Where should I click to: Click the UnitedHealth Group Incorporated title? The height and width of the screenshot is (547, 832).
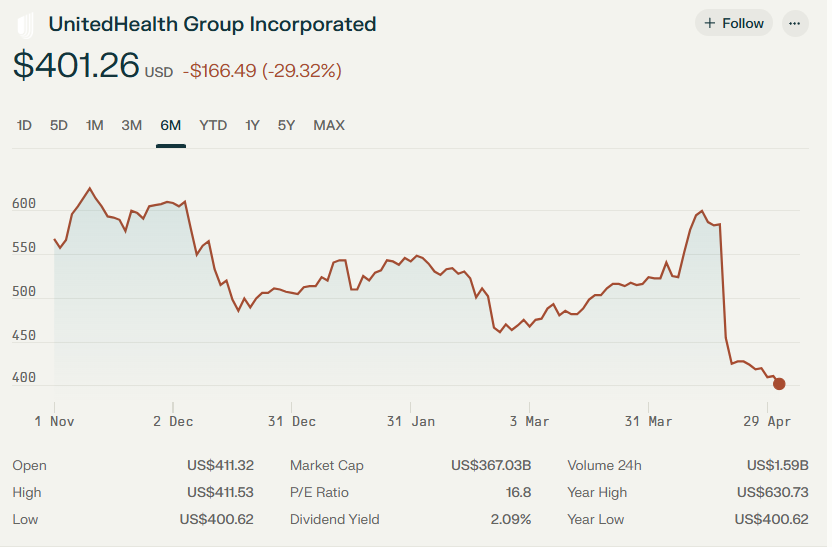[x=212, y=24]
